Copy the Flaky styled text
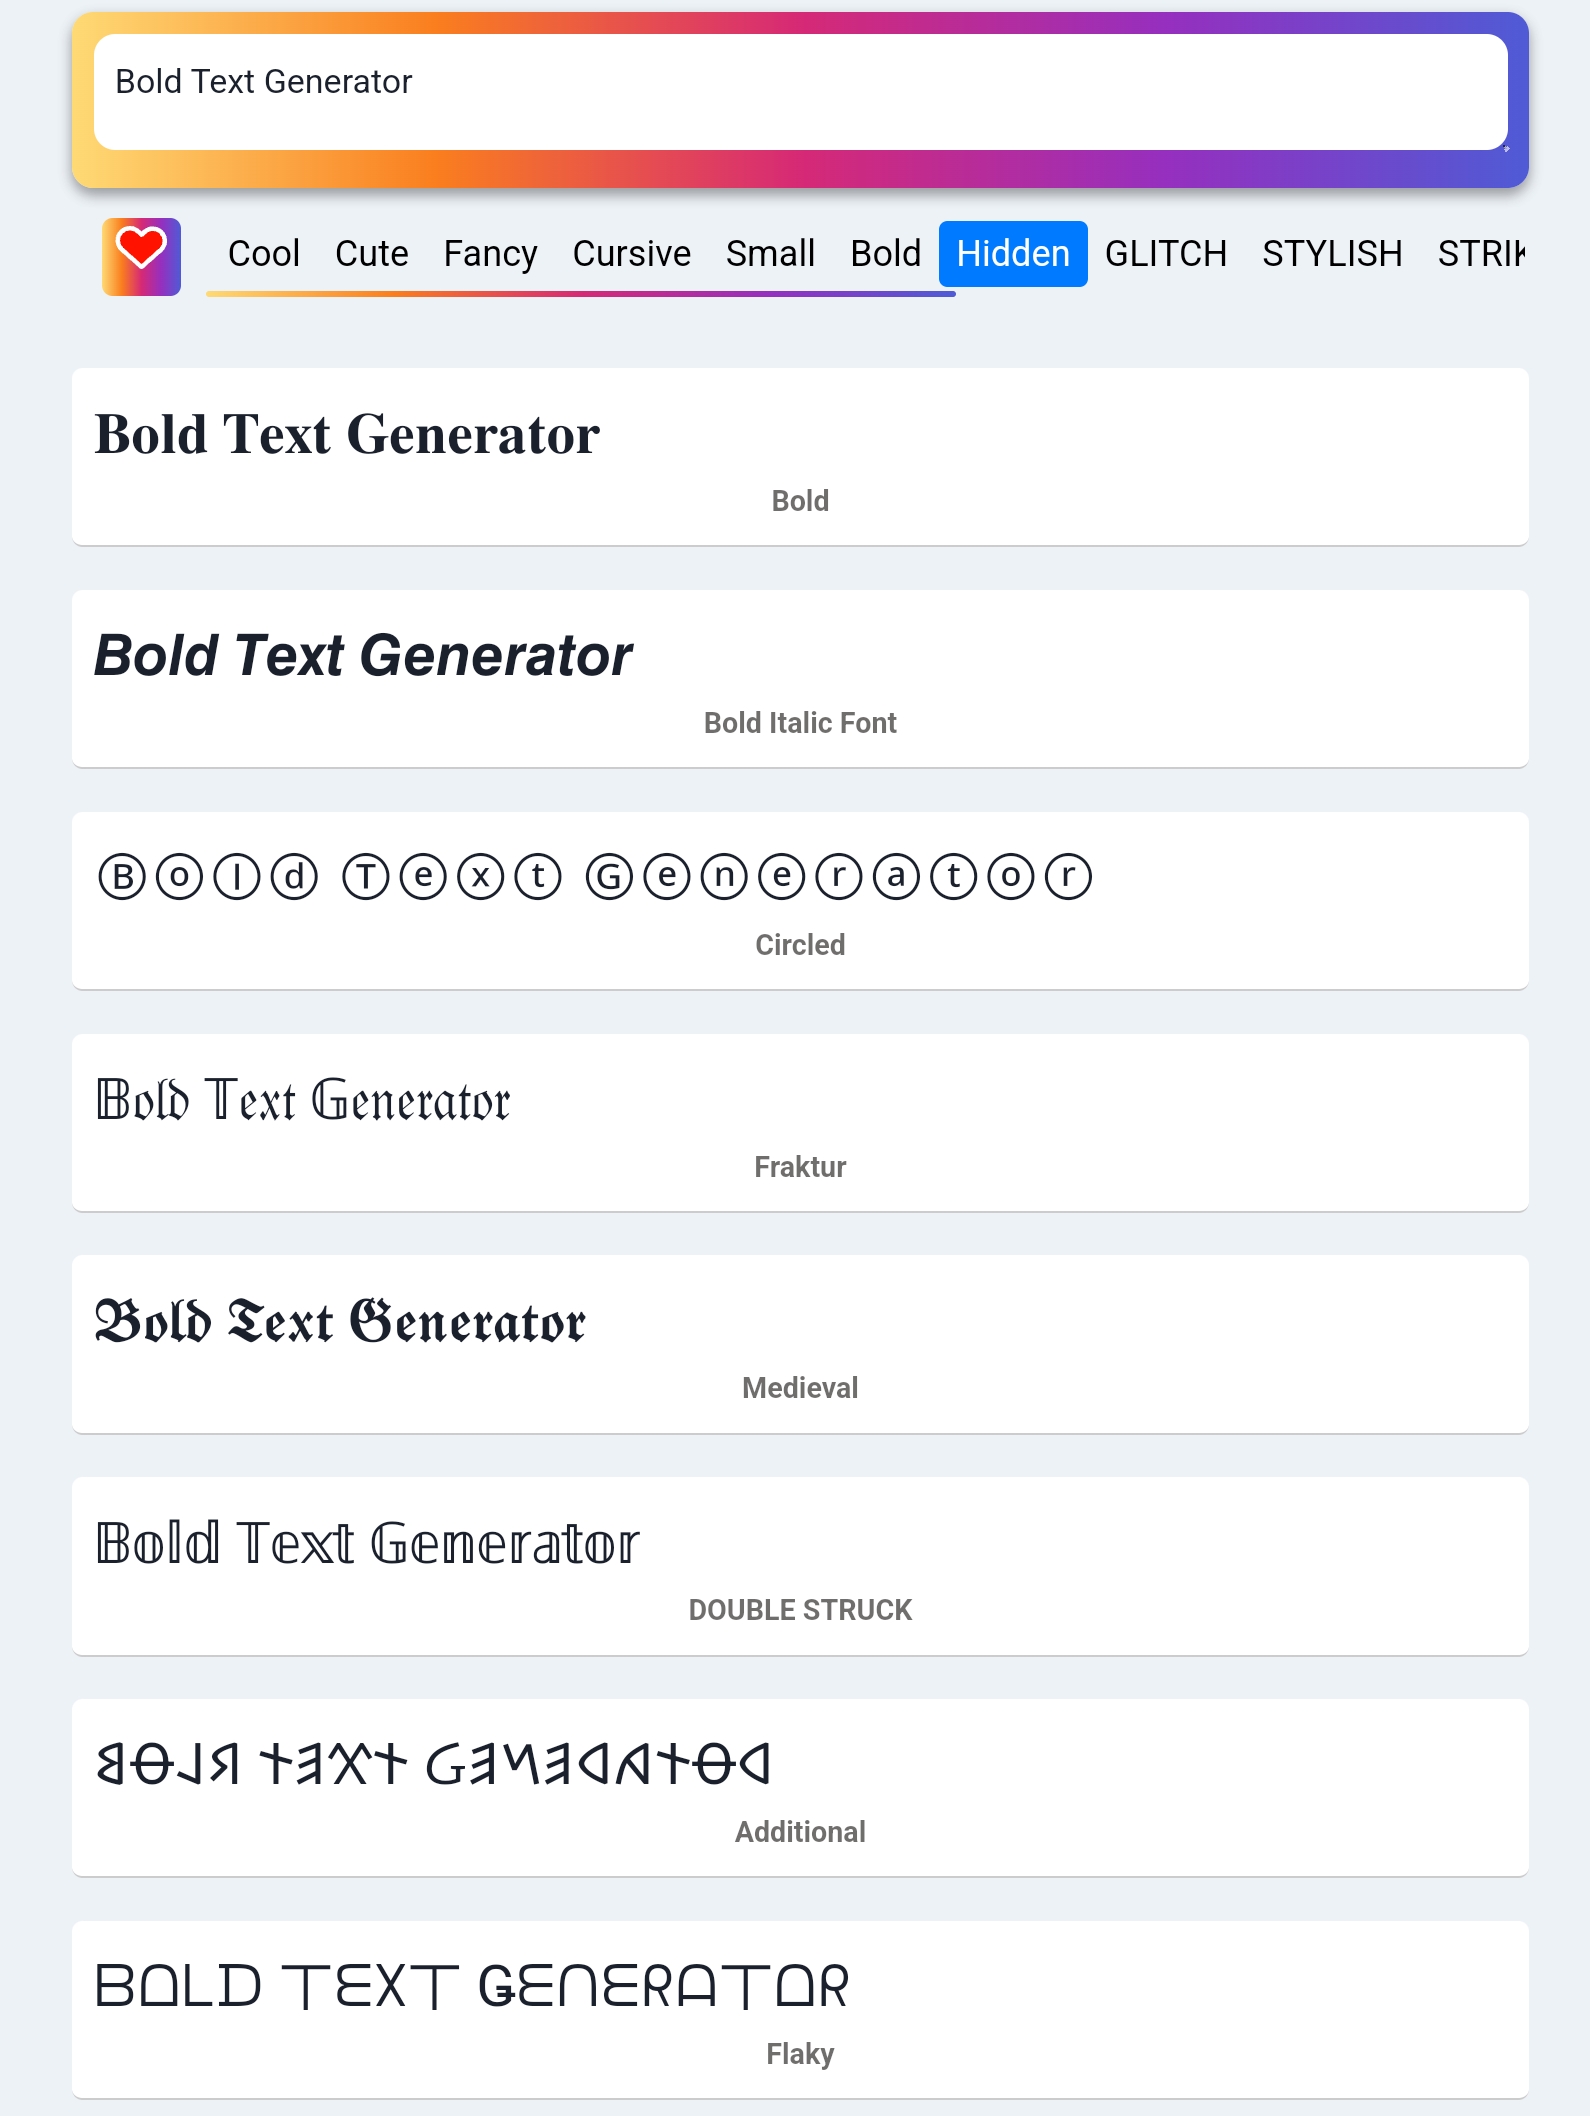This screenshot has width=1590, height=2116. coord(471,1986)
